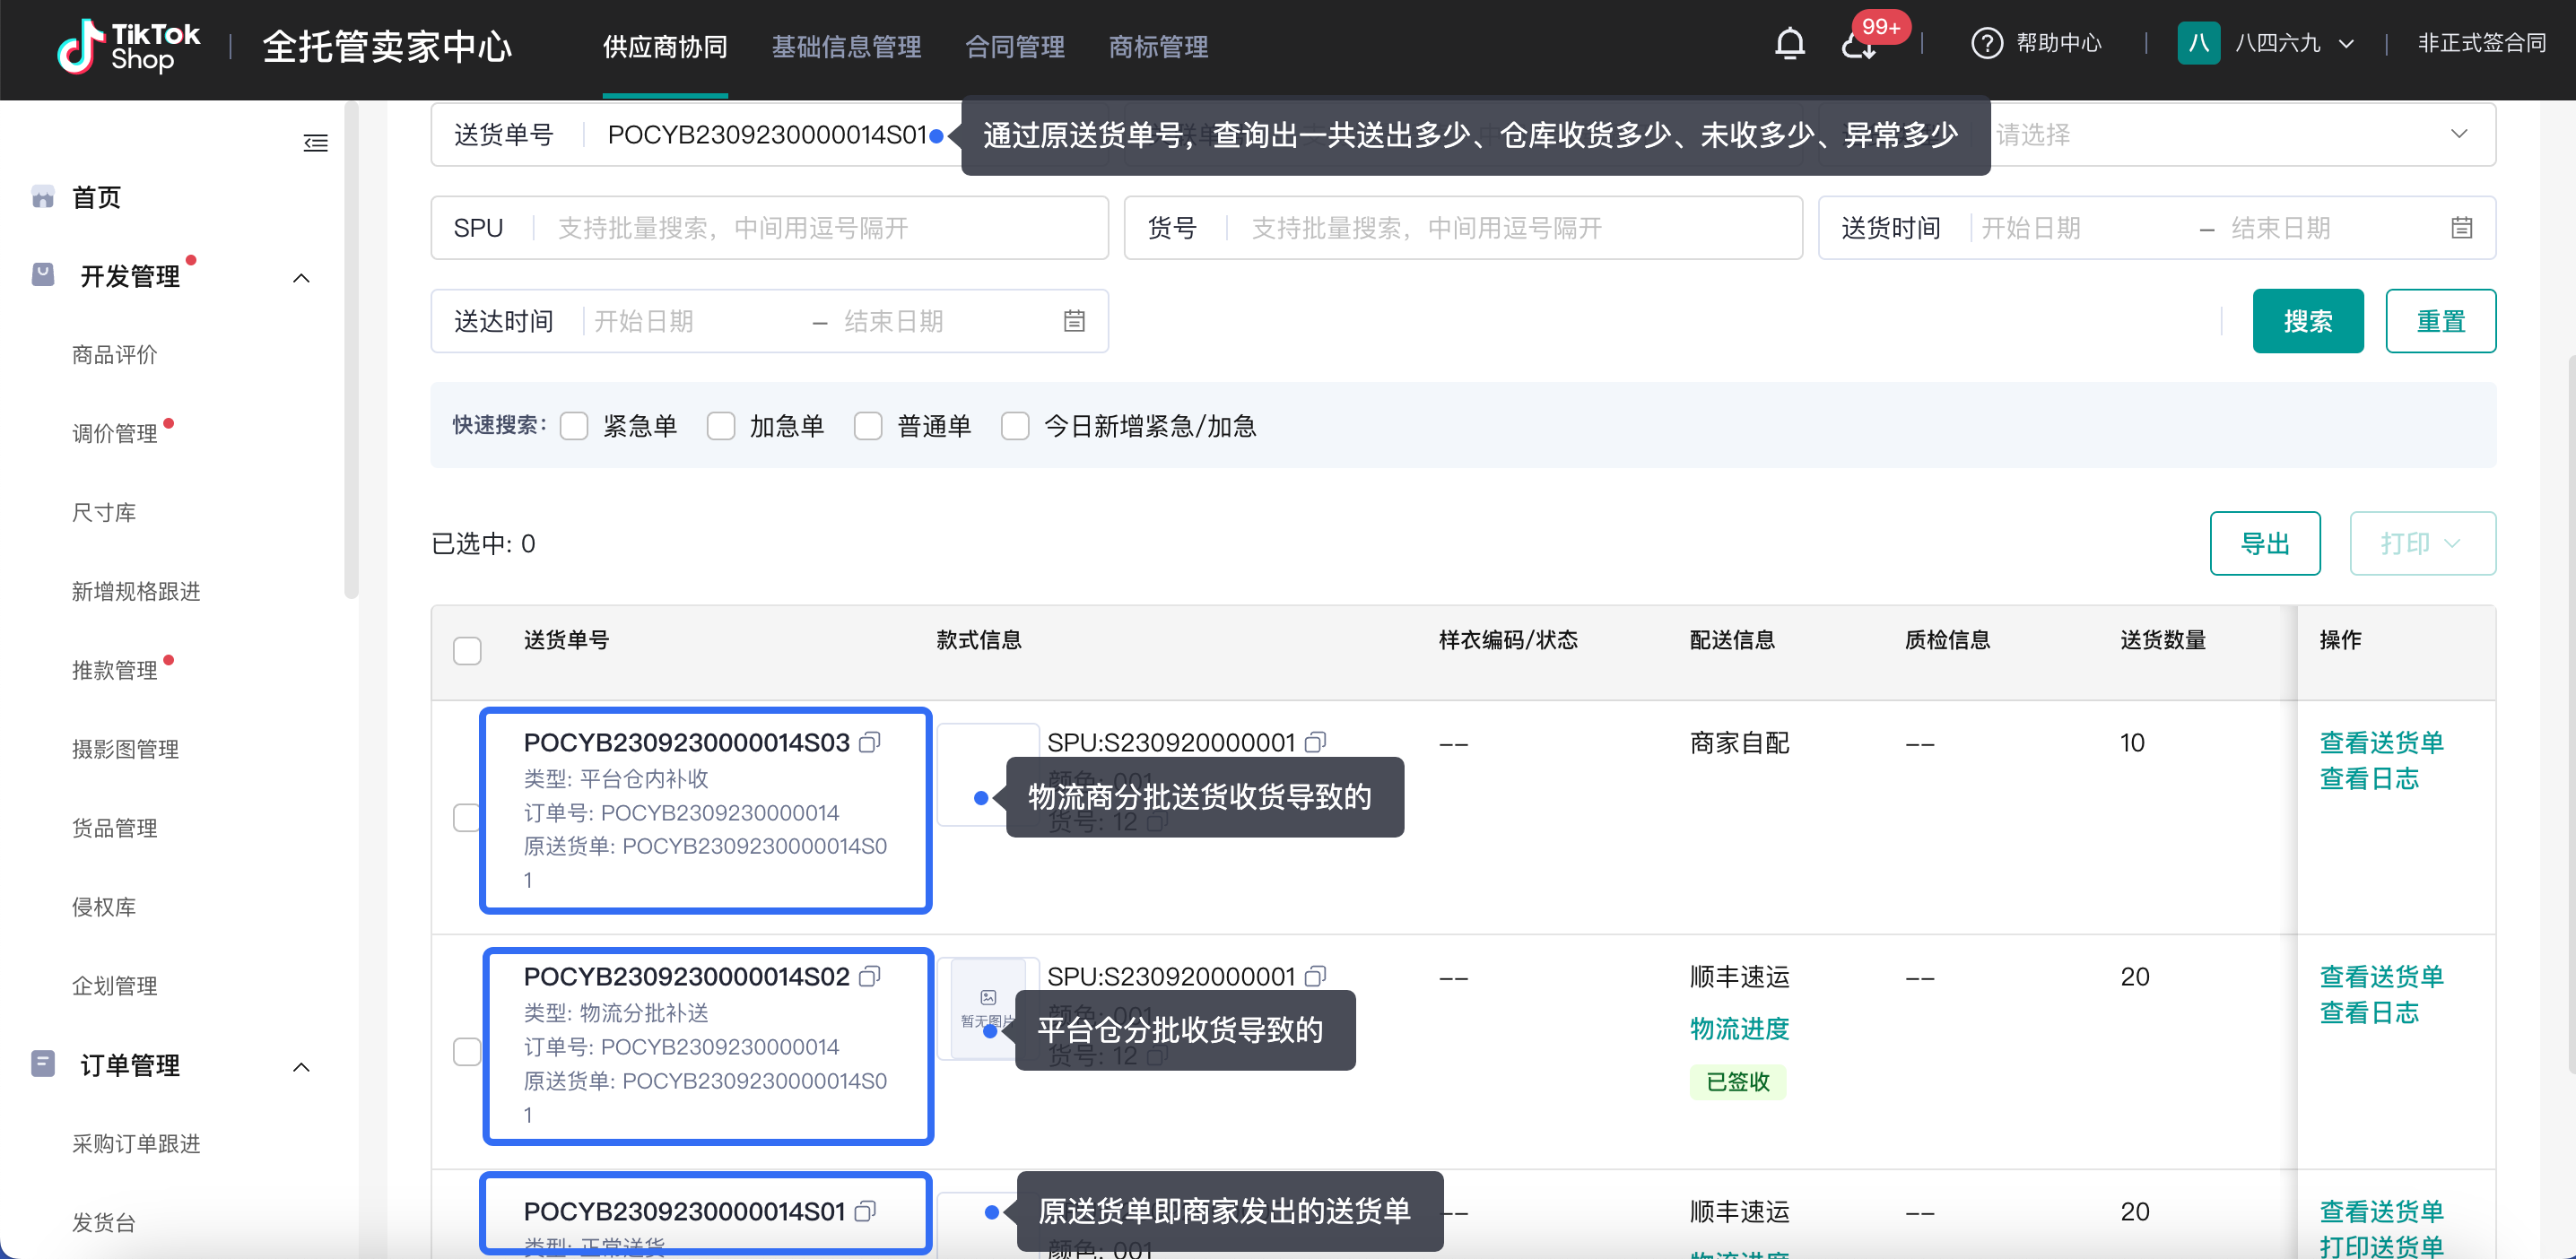Click 物流进度 link in the S02 row

1739,1028
